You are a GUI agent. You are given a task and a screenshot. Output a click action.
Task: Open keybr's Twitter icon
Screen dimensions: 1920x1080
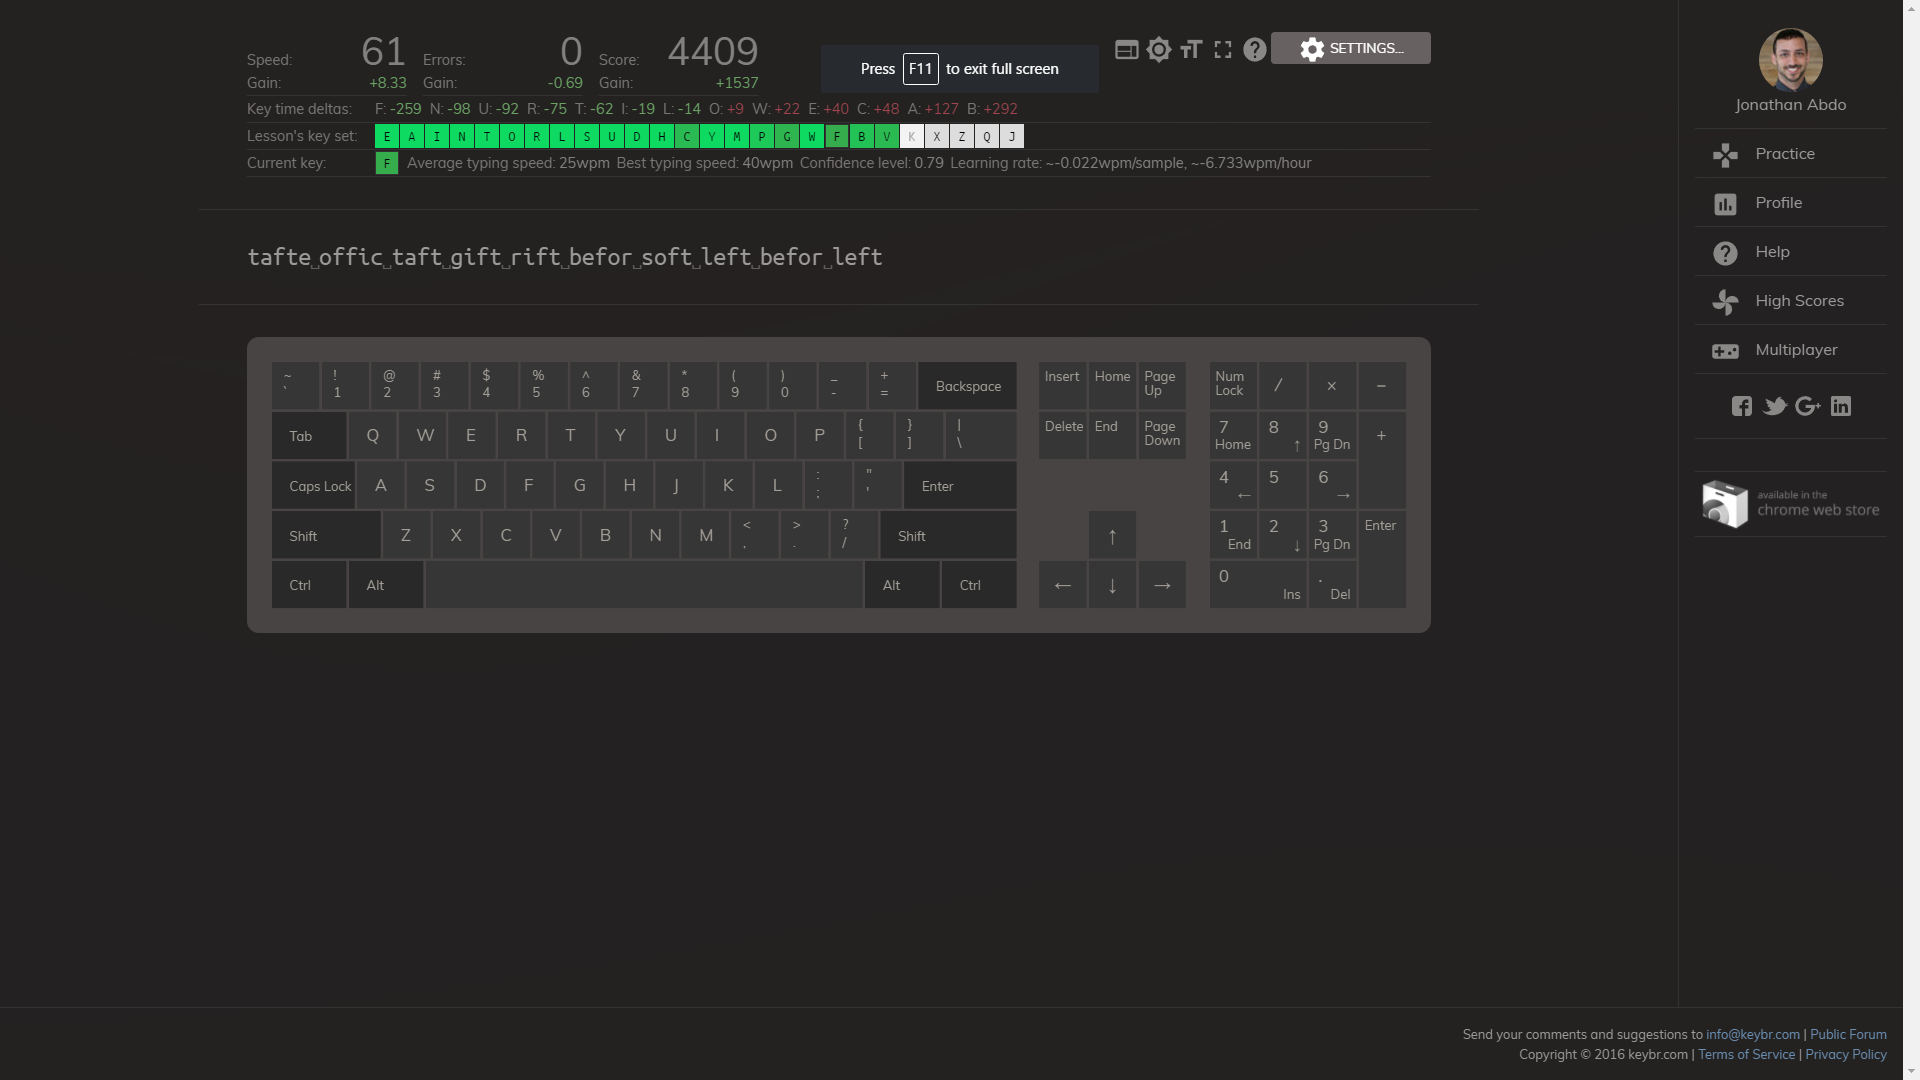(x=1775, y=406)
